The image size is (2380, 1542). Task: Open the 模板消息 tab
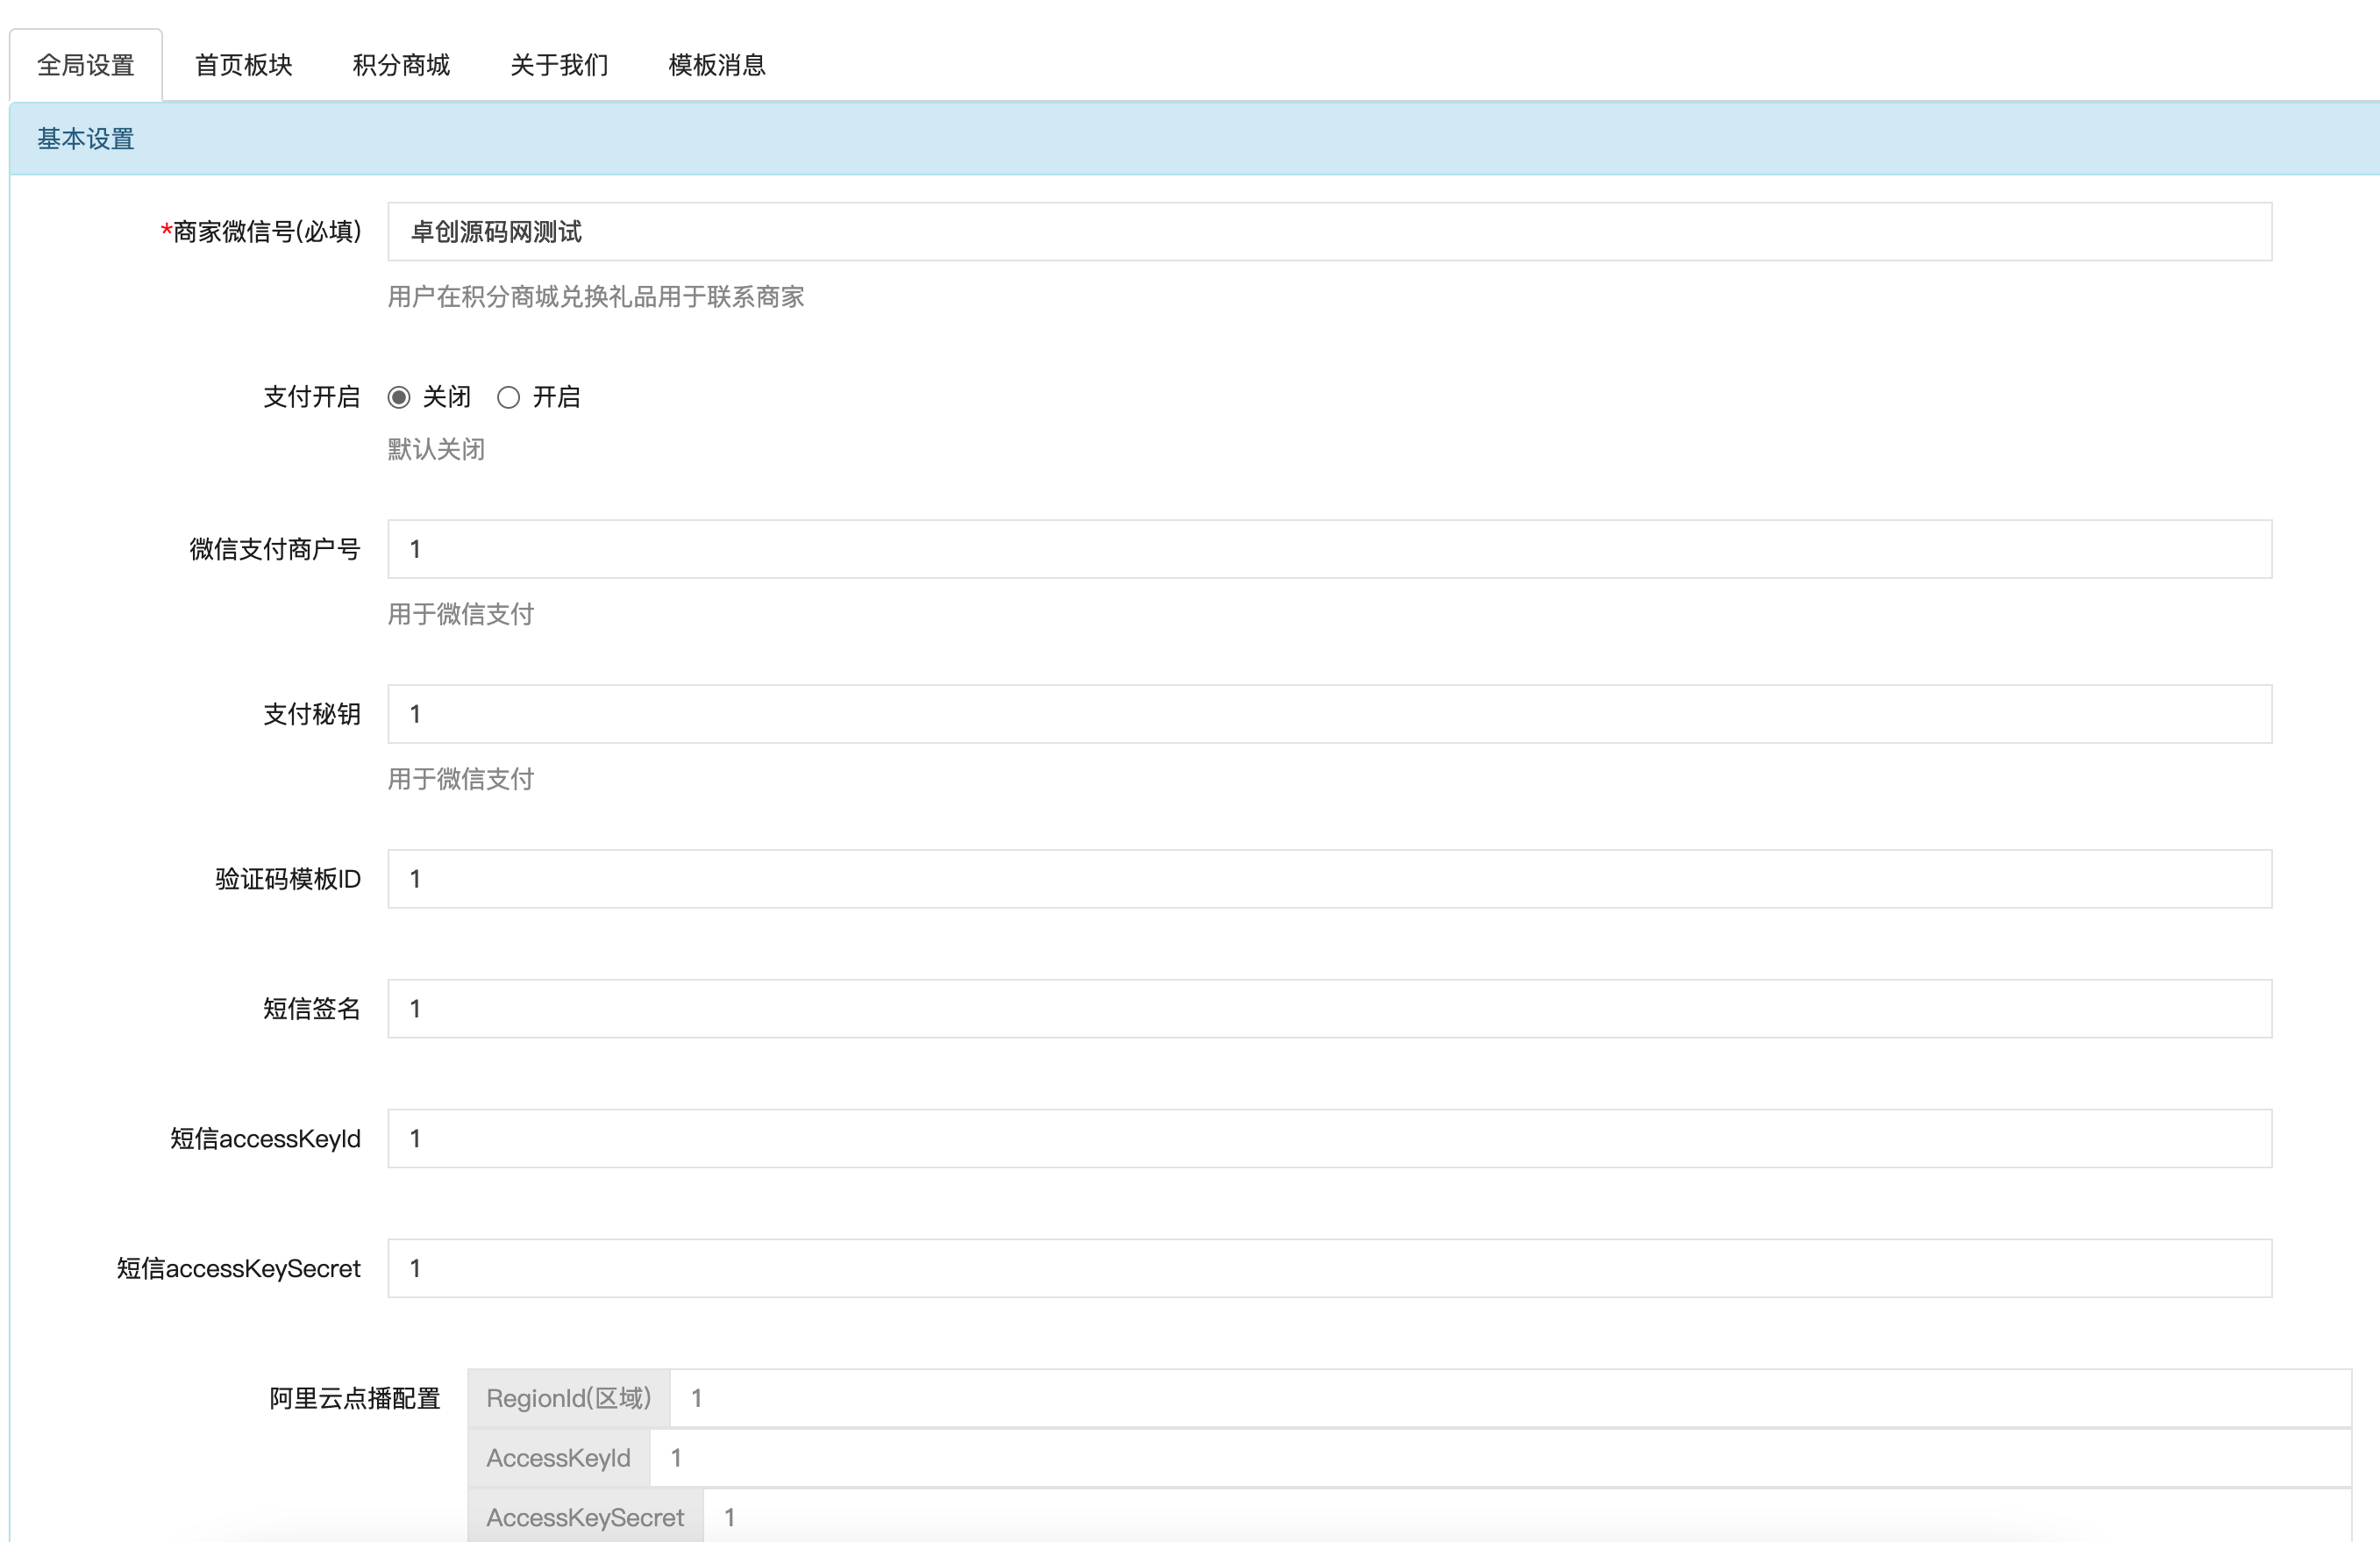tap(717, 65)
